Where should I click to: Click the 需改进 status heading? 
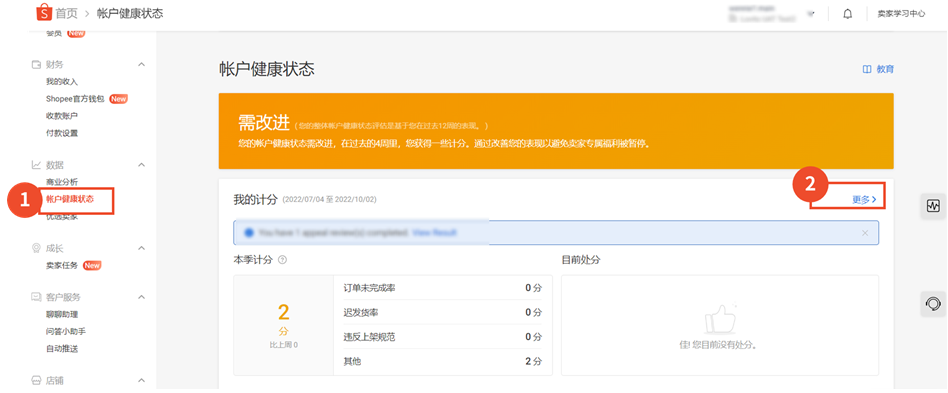[x=264, y=123]
